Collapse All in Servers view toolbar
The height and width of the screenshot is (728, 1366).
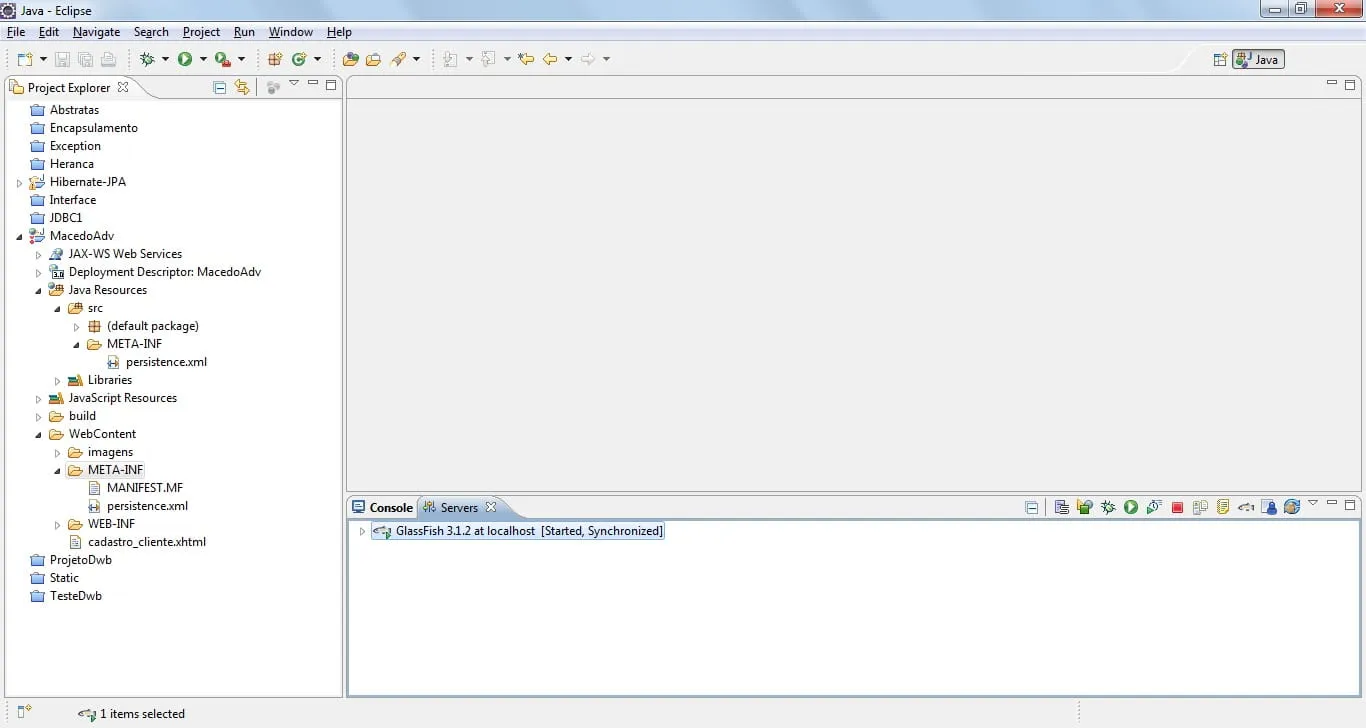[x=1032, y=508]
